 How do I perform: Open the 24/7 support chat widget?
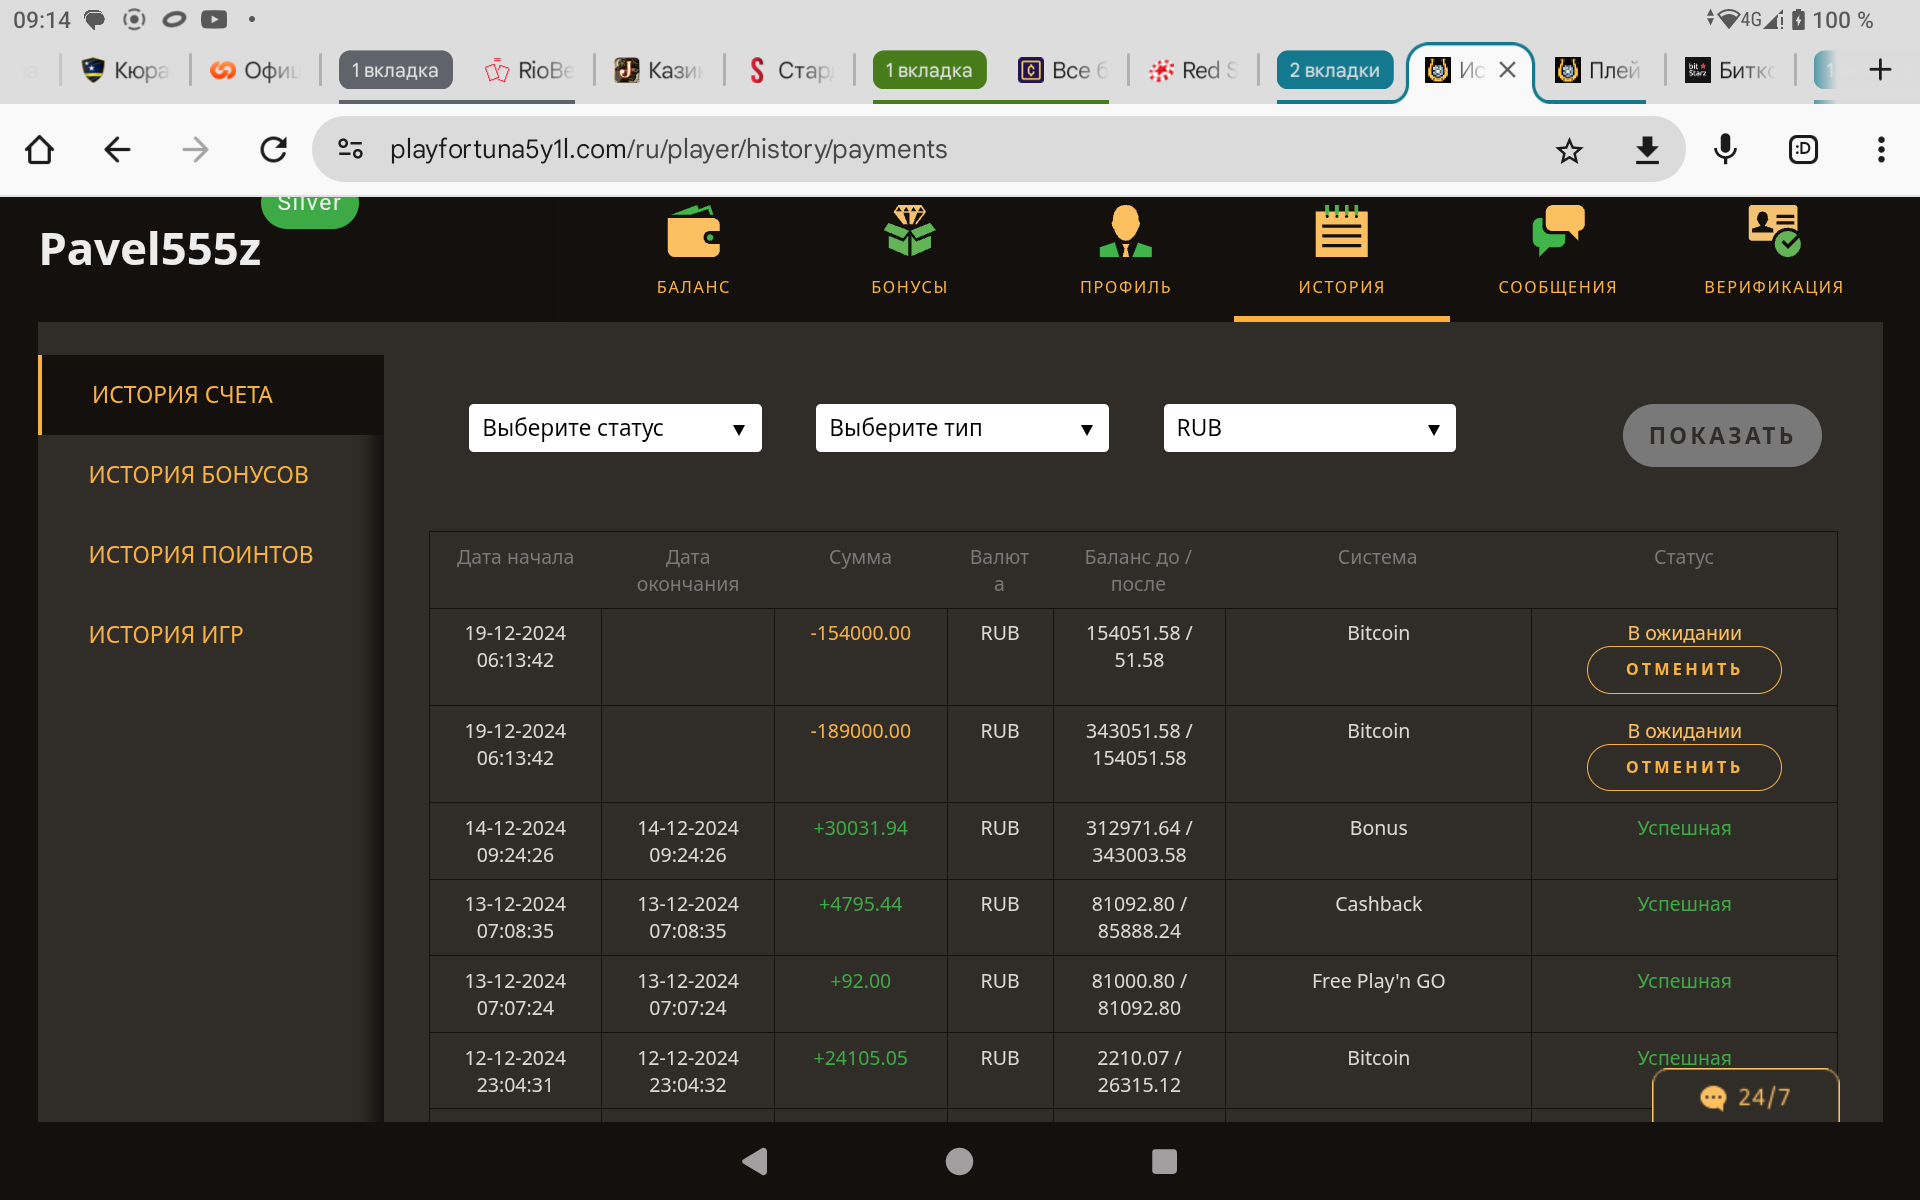coord(1745,1097)
